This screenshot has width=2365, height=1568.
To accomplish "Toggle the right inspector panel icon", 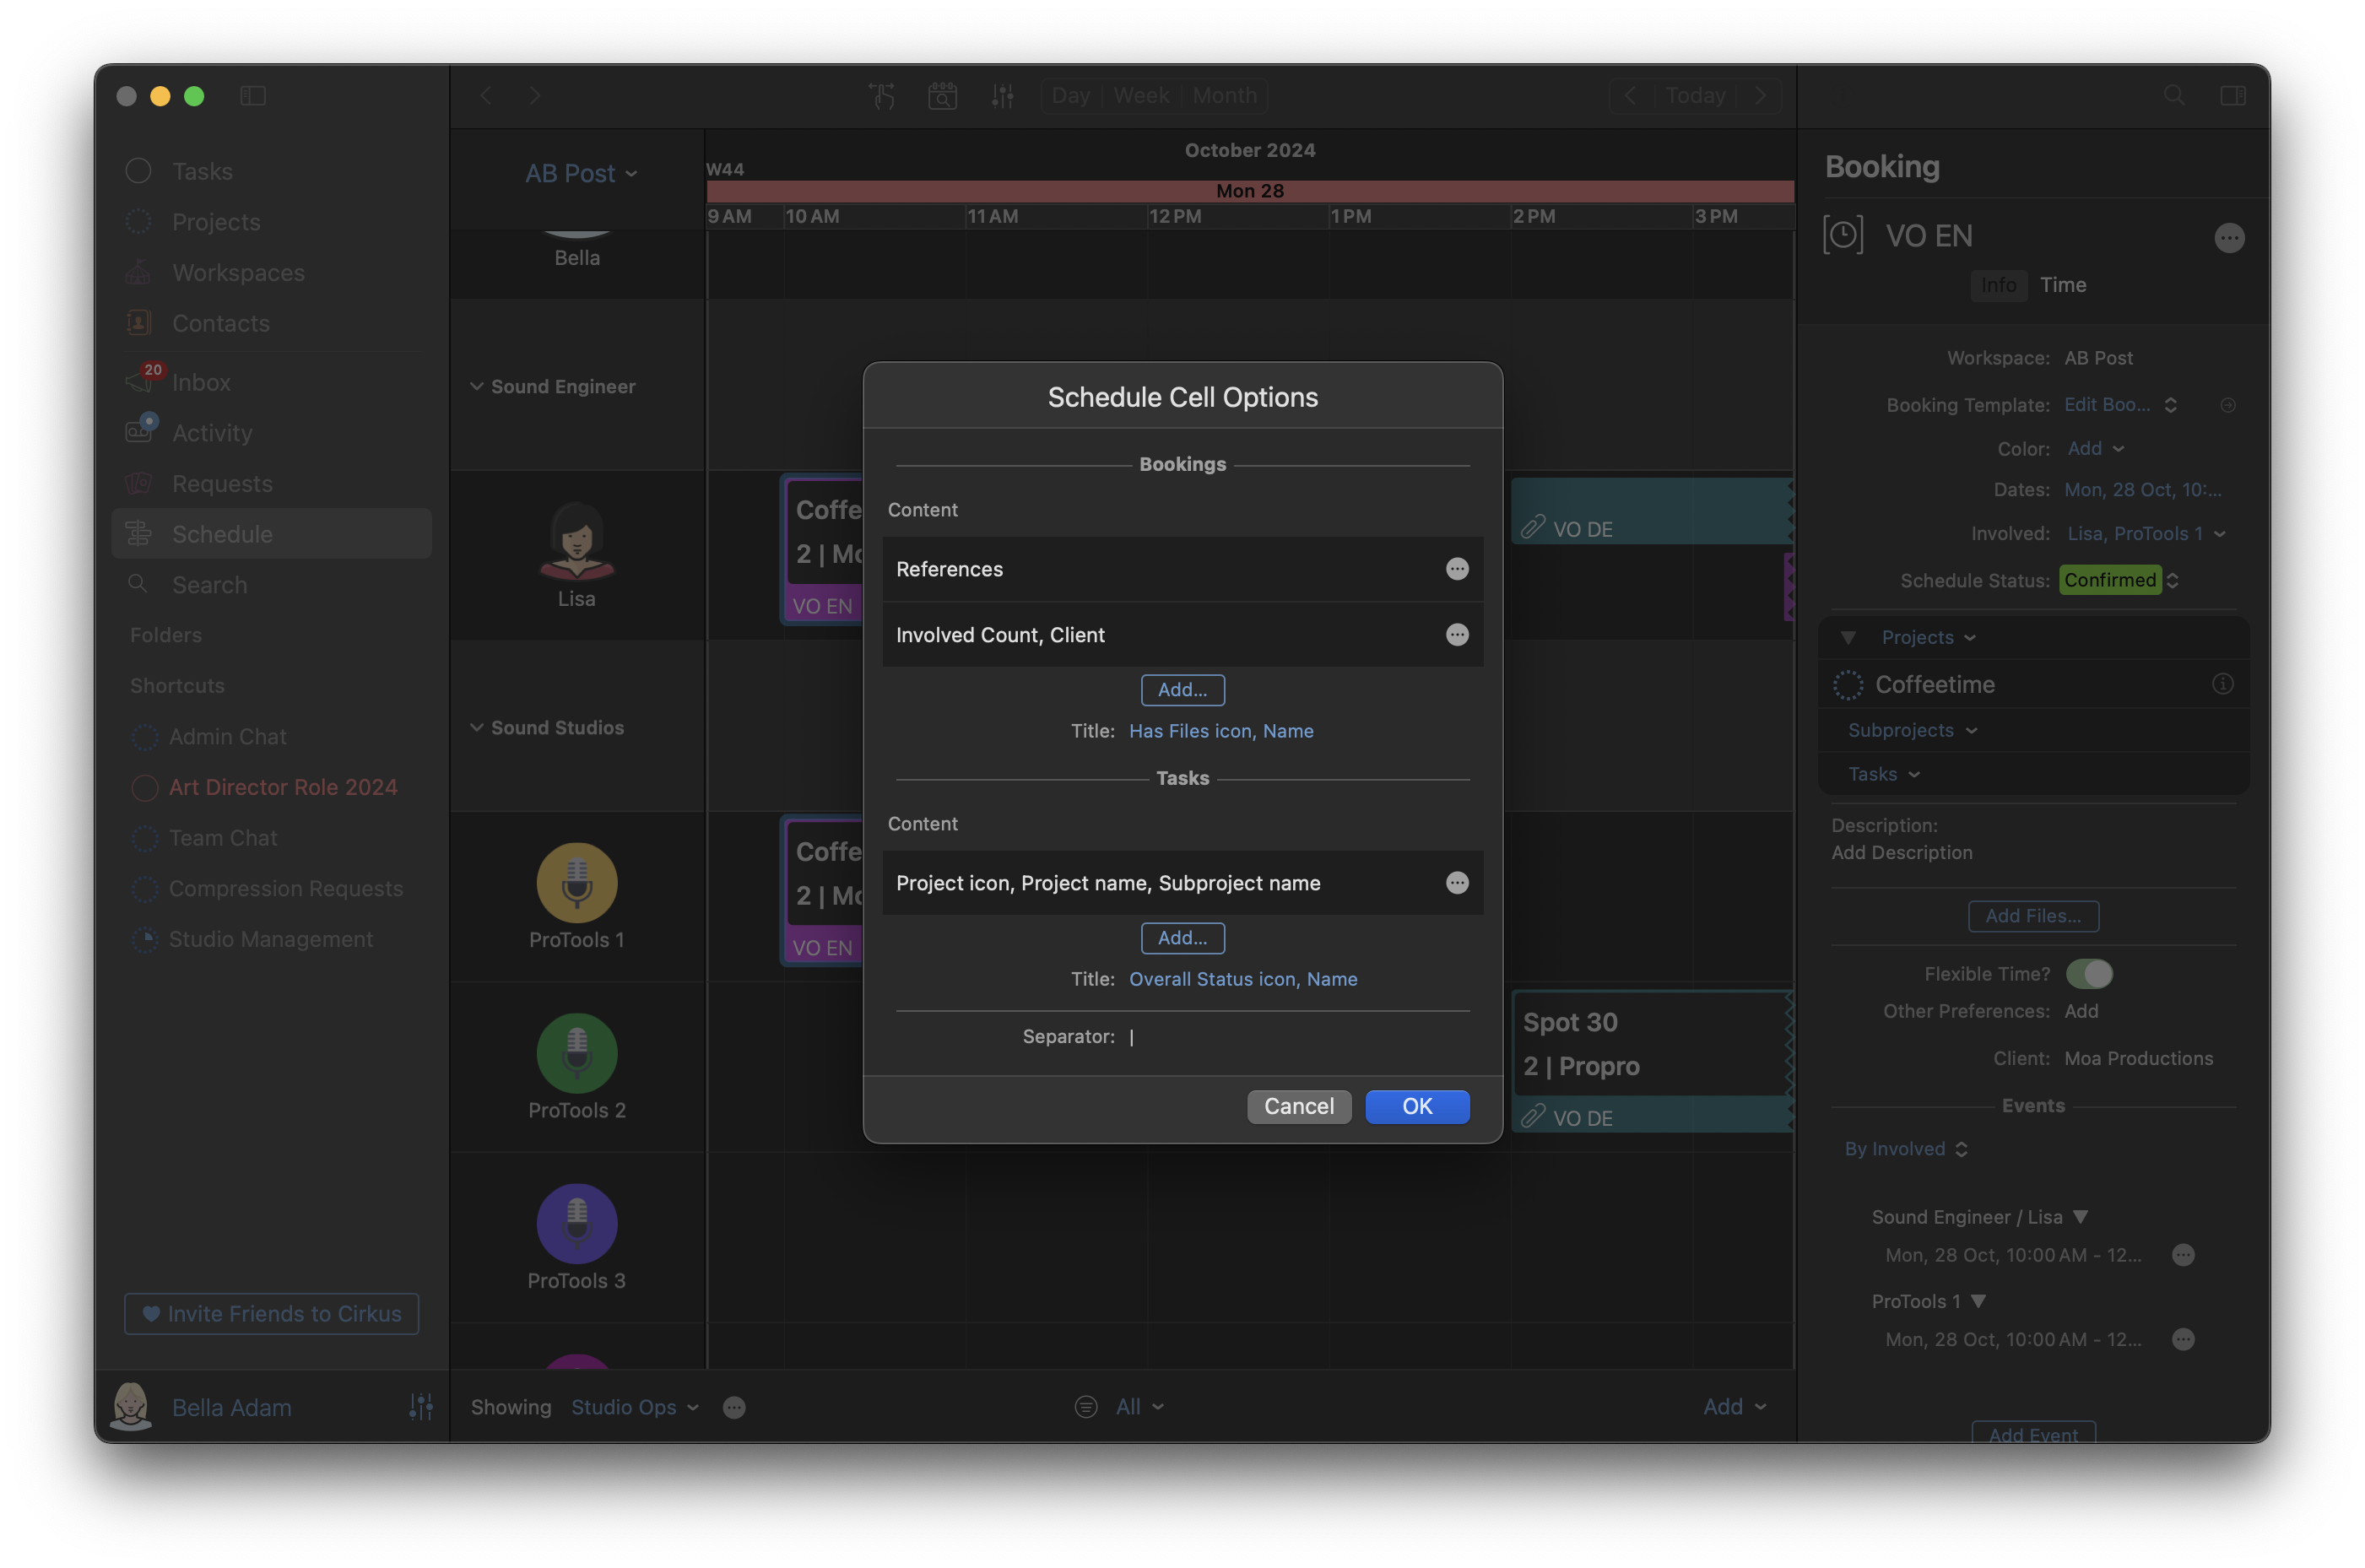I will point(2233,96).
